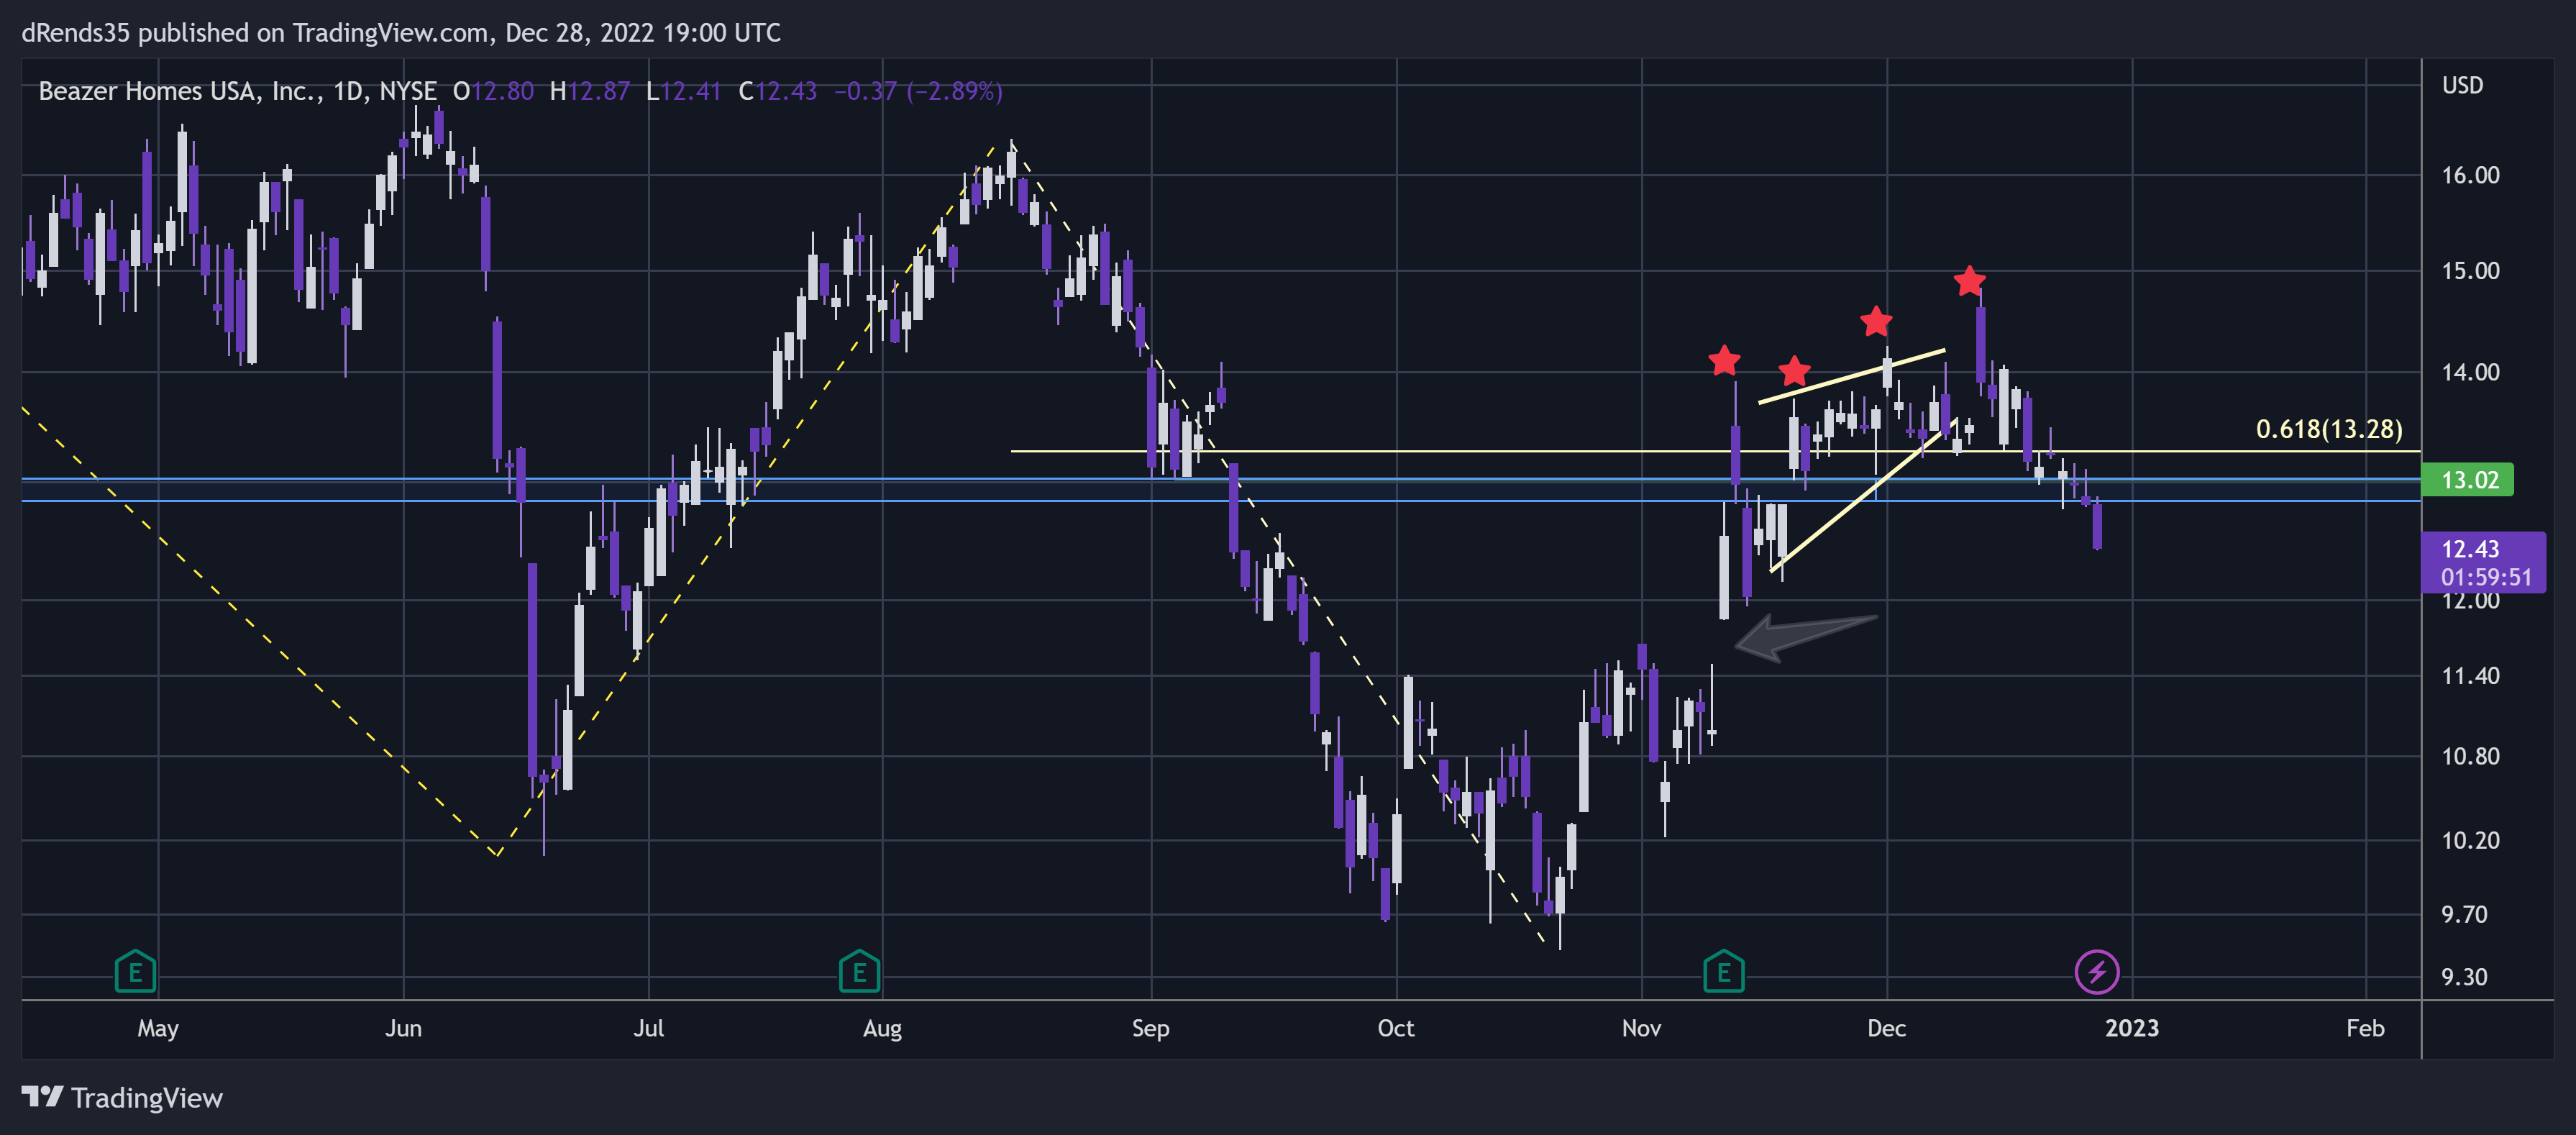
Task: Click the 10.20 price axis label
Action: (2470, 840)
